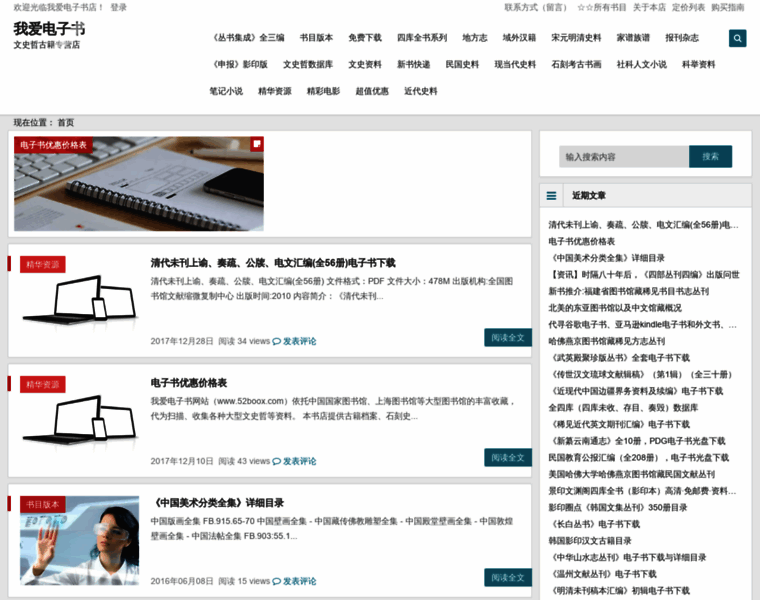760x600 pixels.
Task: Open recent article 北美的东亚图书馆以及中文馆藏概况
Action: tap(614, 308)
